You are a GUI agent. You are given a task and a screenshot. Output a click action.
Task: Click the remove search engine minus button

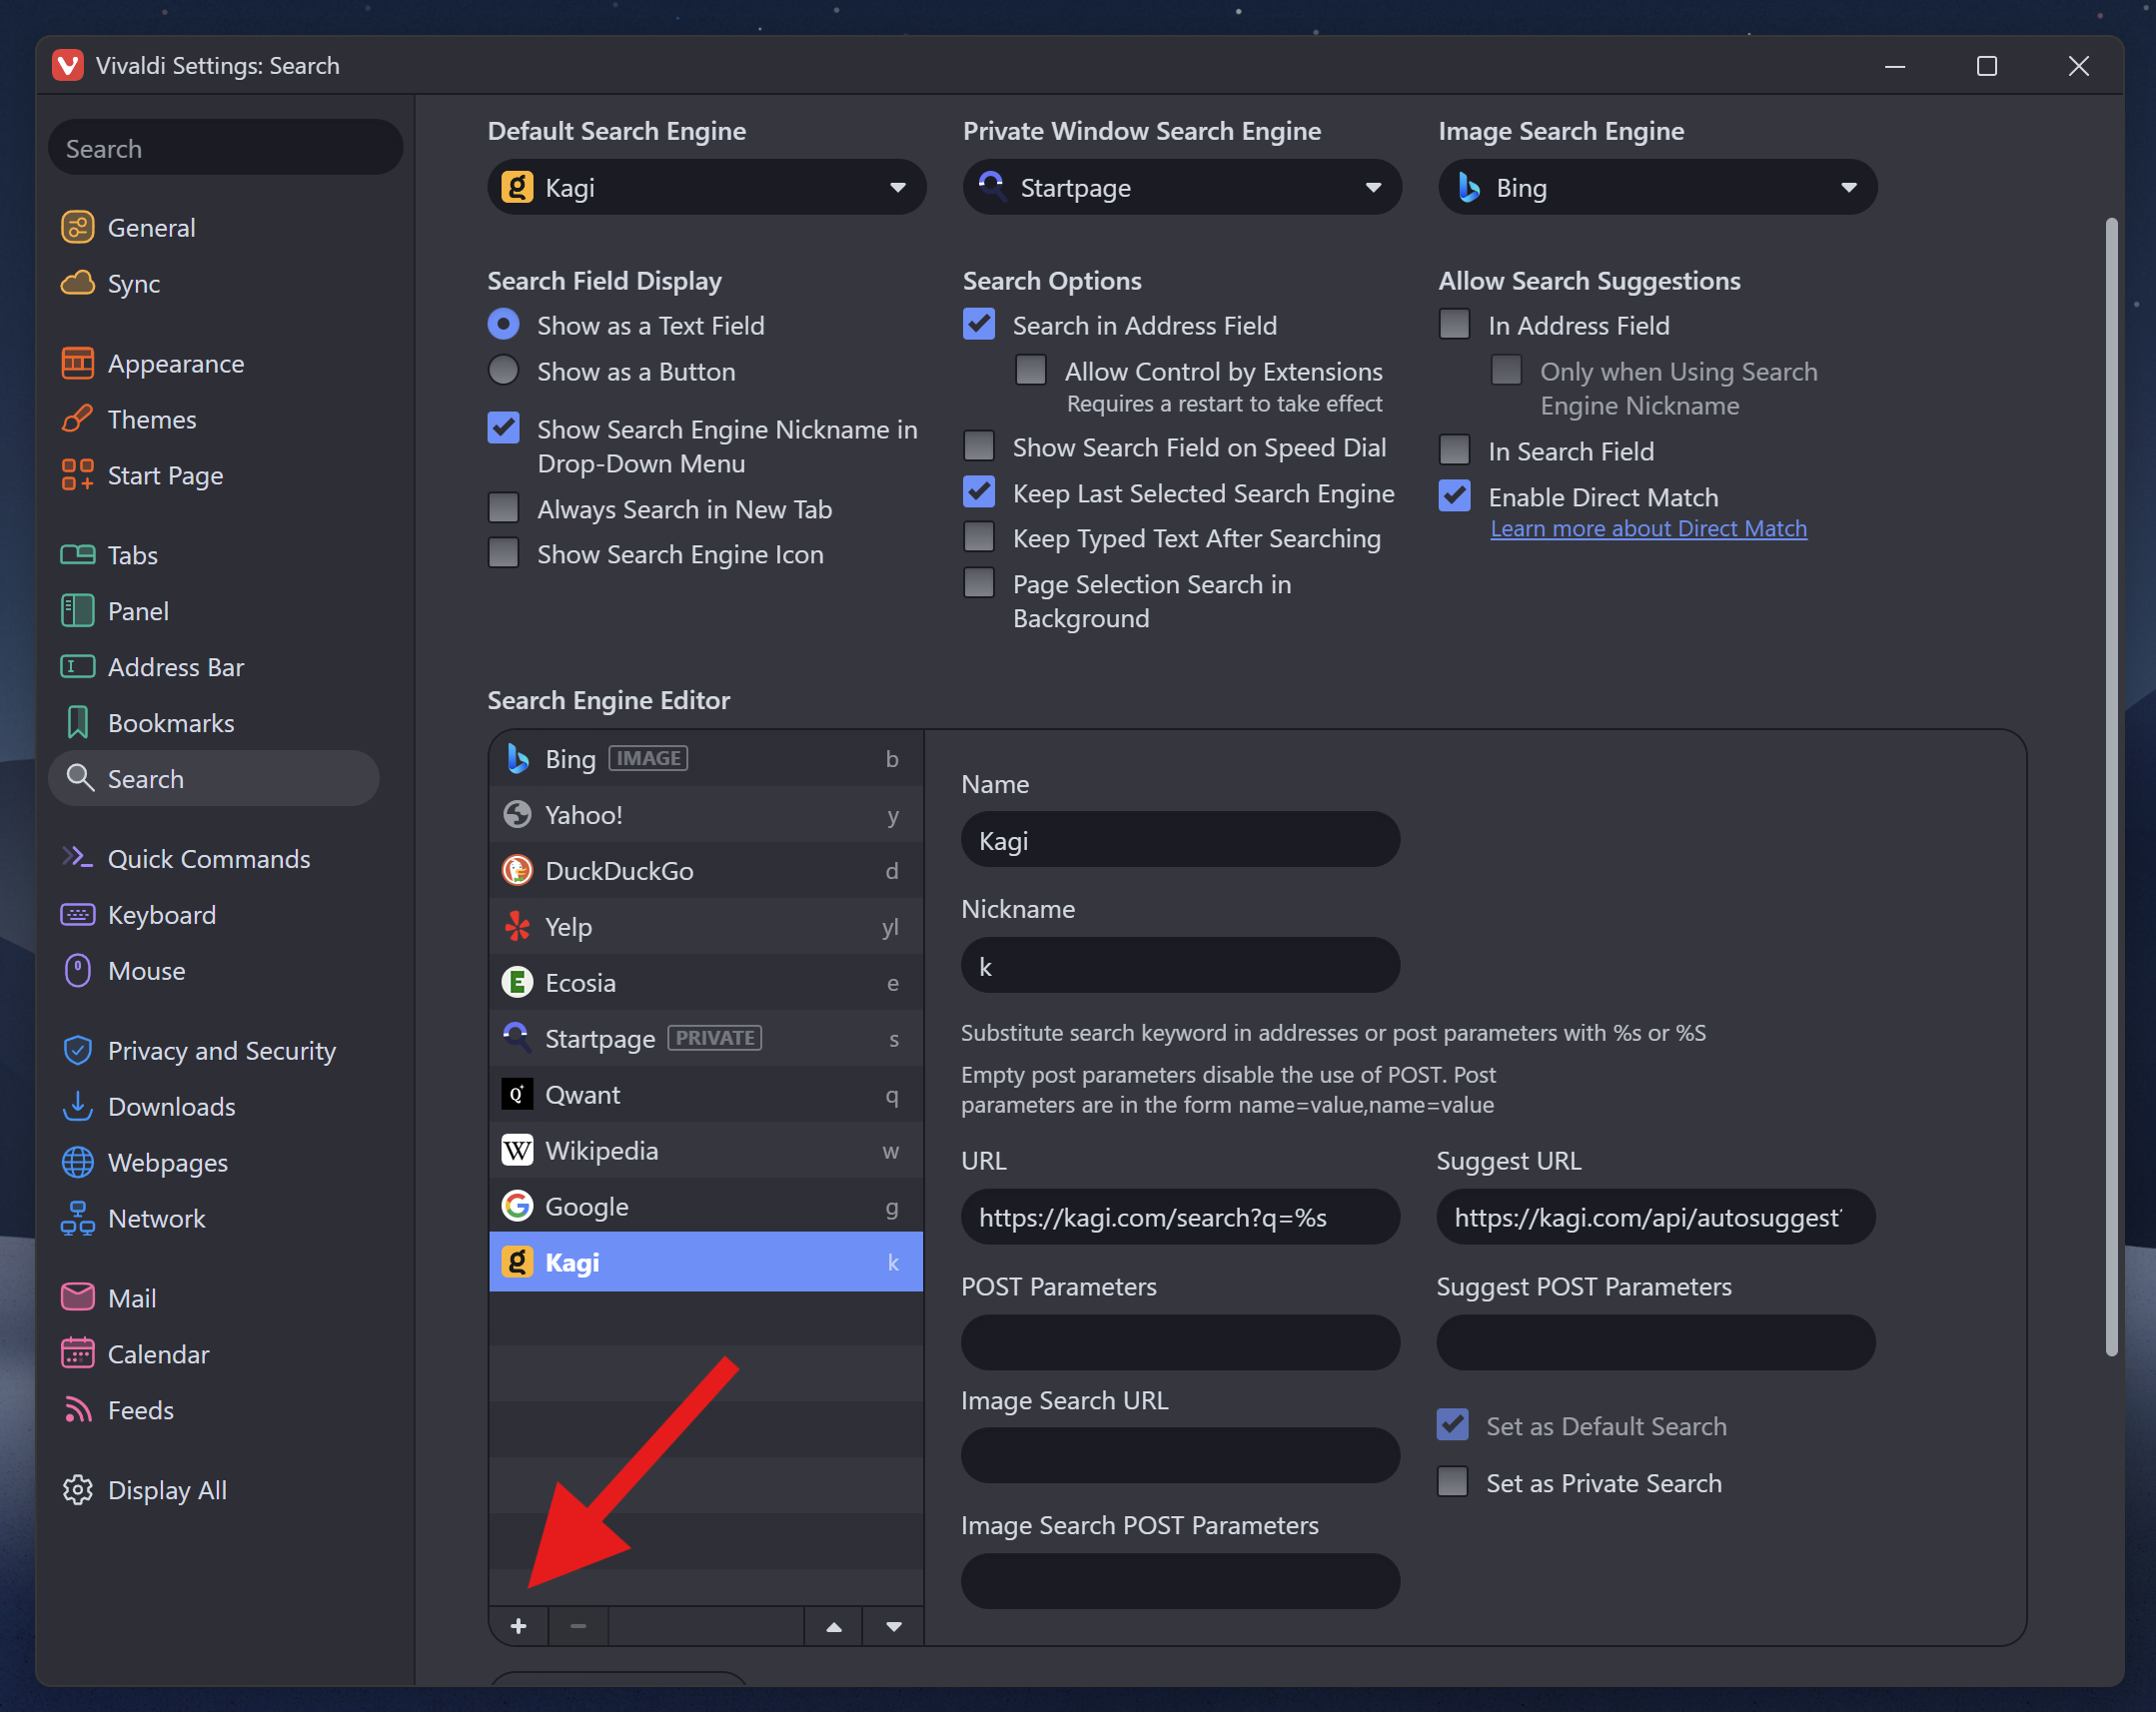578,1626
